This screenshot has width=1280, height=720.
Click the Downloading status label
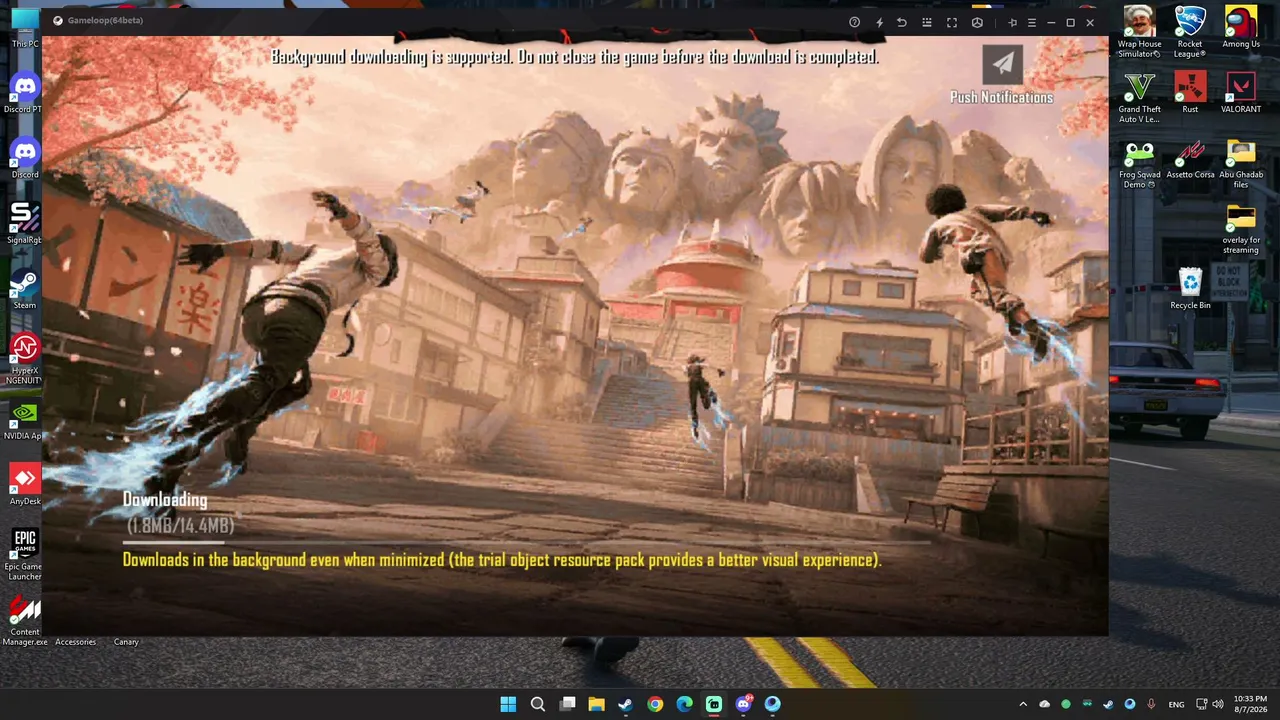click(x=165, y=500)
